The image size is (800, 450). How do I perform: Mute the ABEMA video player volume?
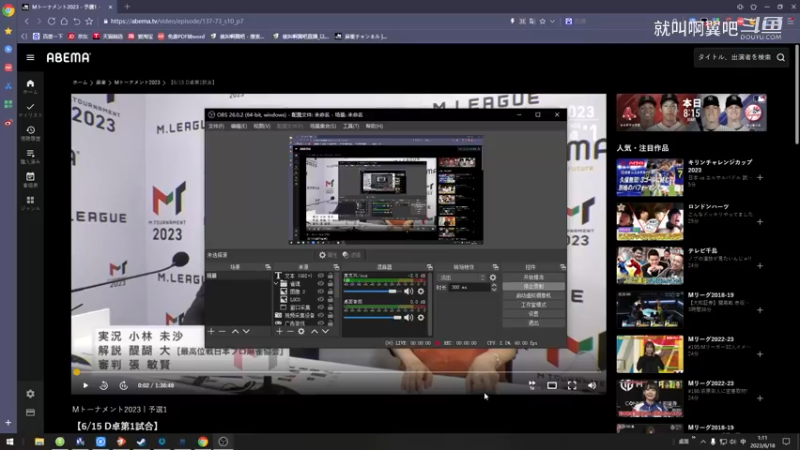[x=592, y=385]
